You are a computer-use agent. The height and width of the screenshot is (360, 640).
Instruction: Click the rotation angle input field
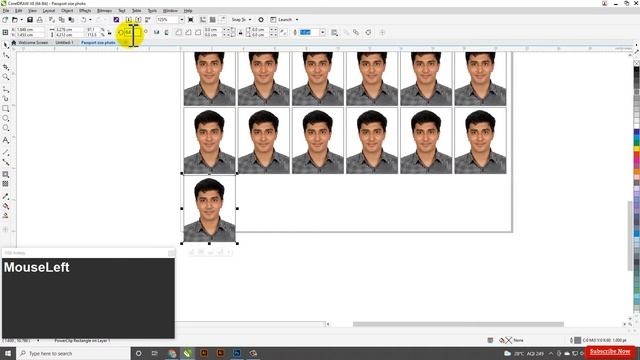click(133, 32)
